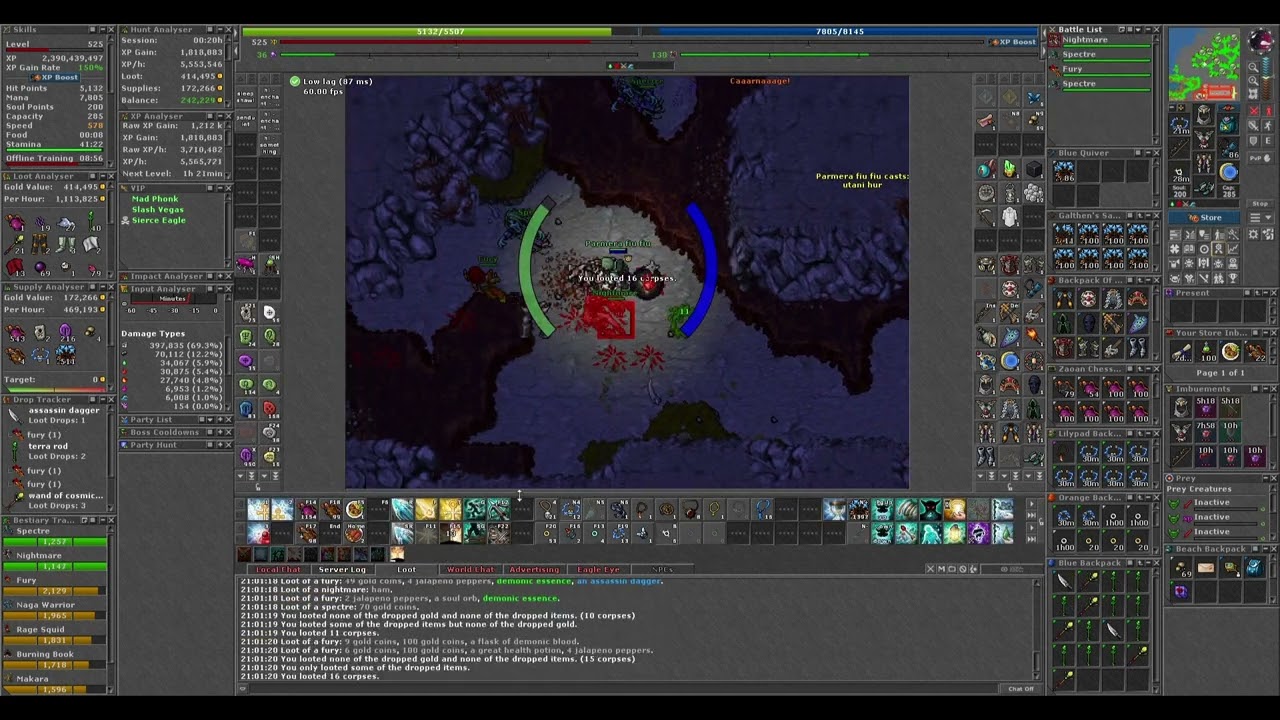This screenshot has width=1280, height=720.
Task: Open the trophy icon in the widget grid
Action: (1232, 277)
